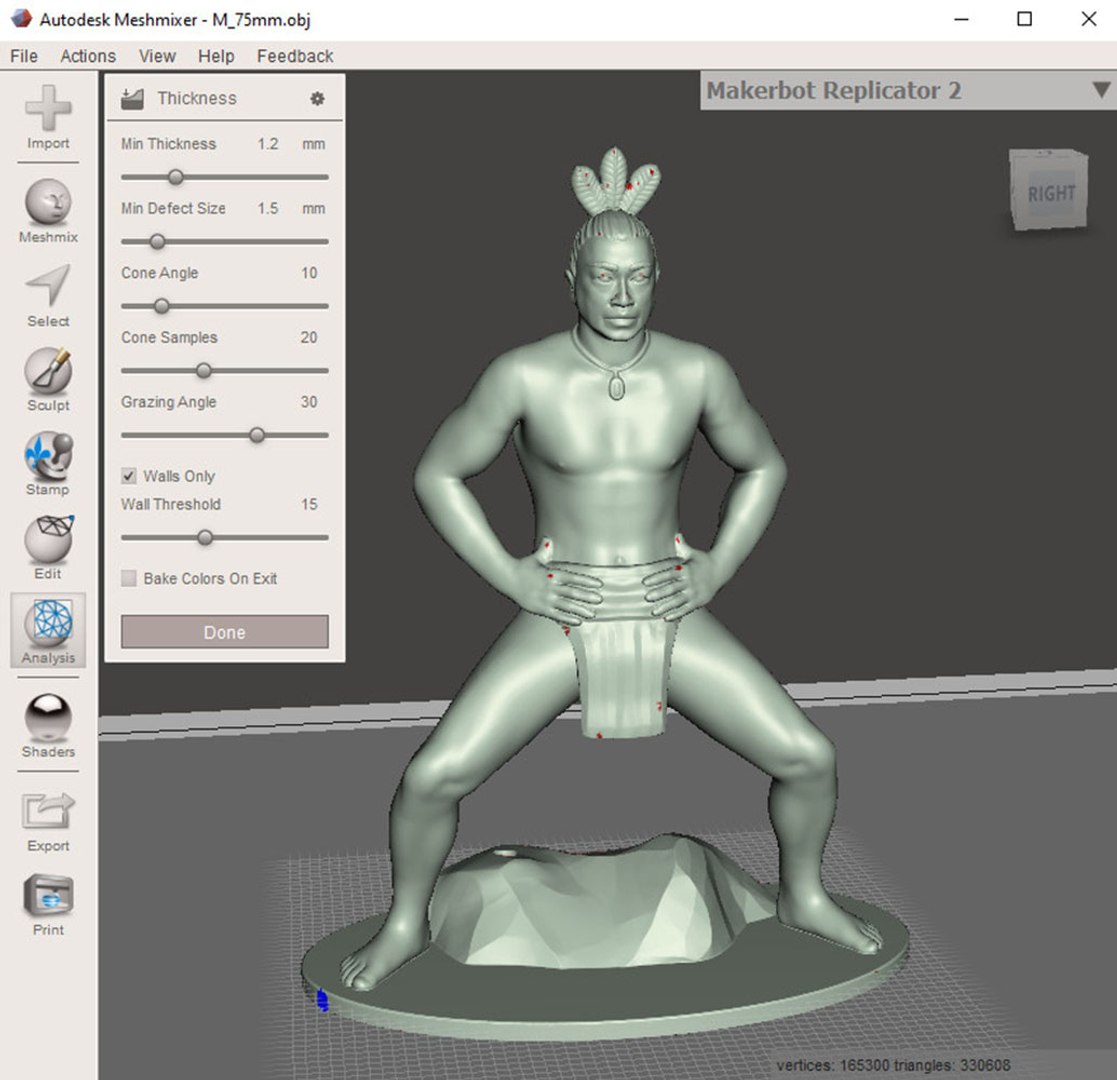Open the Stamp tool
This screenshot has width=1117, height=1080.
(48, 463)
